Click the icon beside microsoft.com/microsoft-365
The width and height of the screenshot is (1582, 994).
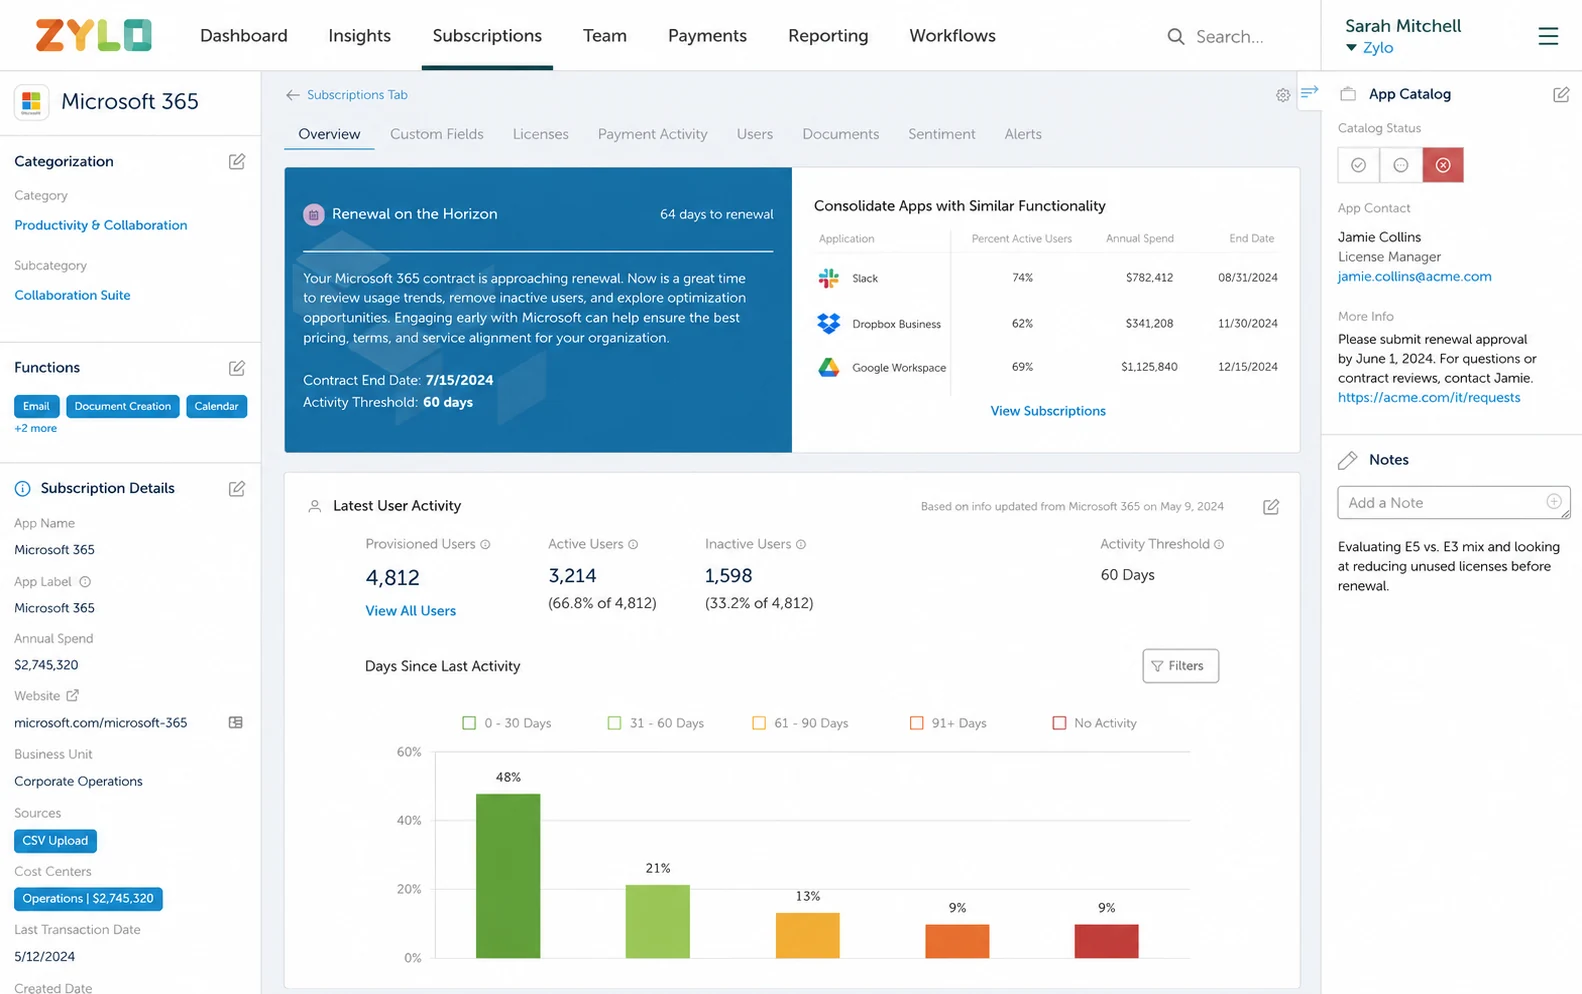236,723
